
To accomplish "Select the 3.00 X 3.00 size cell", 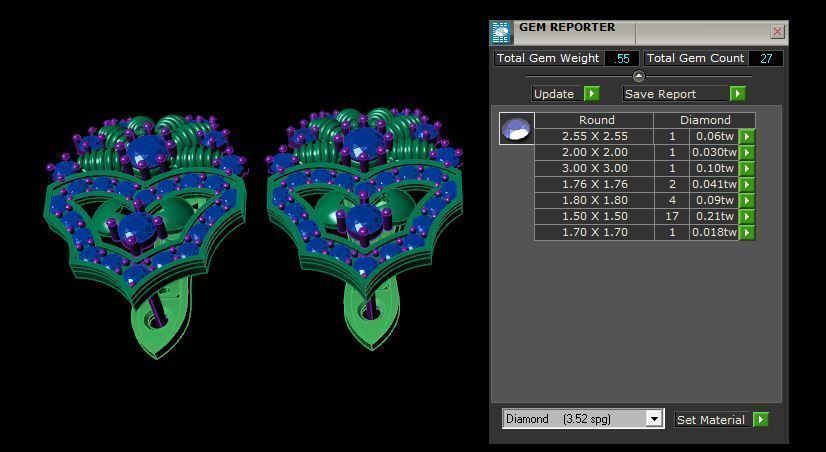I will (x=595, y=169).
